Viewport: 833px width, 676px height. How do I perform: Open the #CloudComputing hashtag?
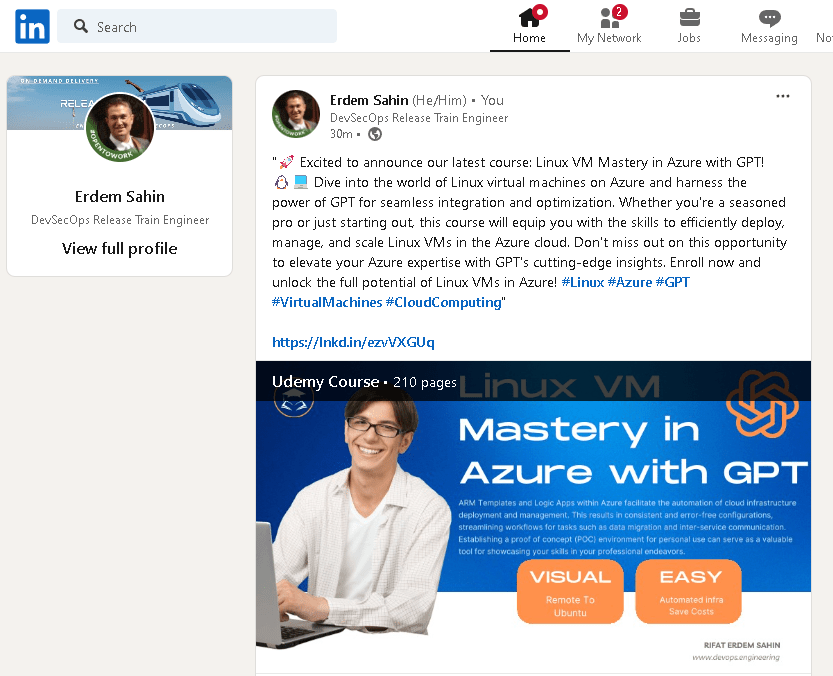coord(444,302)
